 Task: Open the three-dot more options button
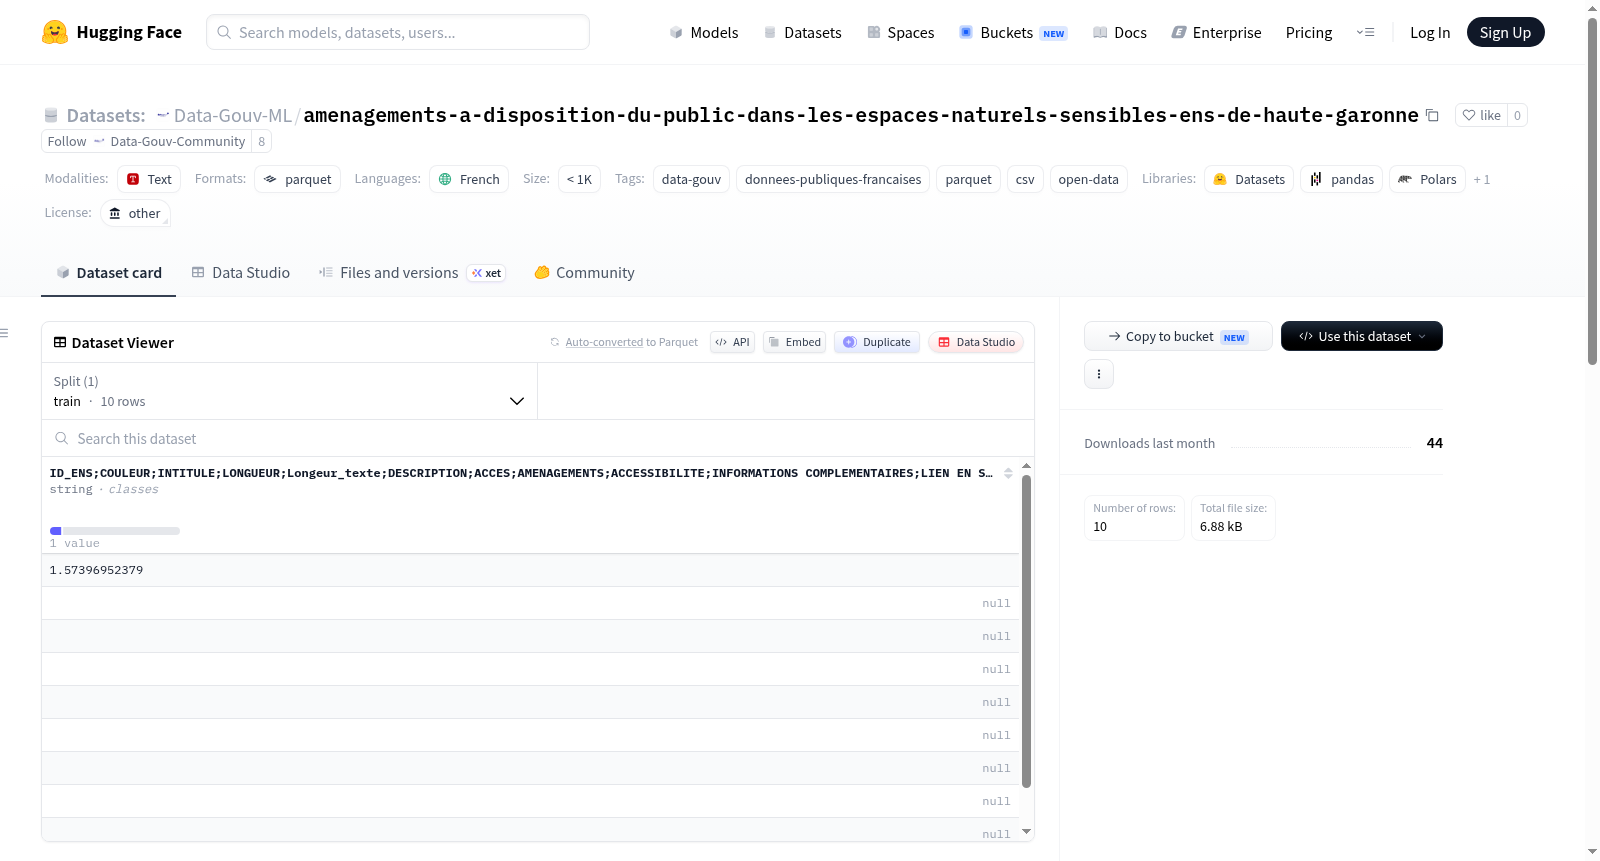pyautogui.click(x=1099, y=374)
